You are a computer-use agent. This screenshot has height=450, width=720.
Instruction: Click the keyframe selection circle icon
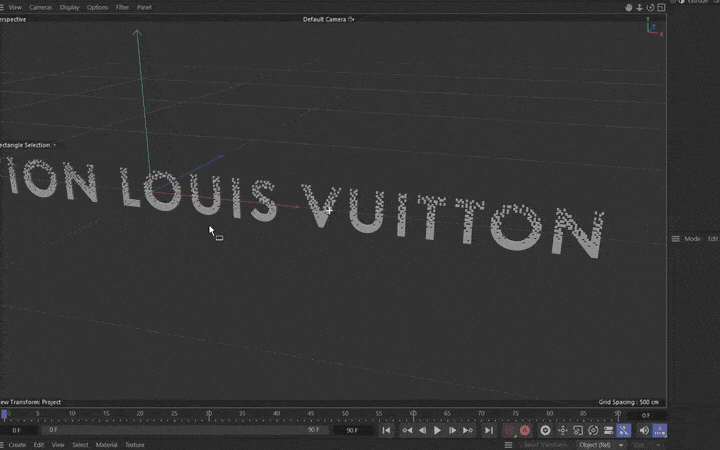pos(545,430)
